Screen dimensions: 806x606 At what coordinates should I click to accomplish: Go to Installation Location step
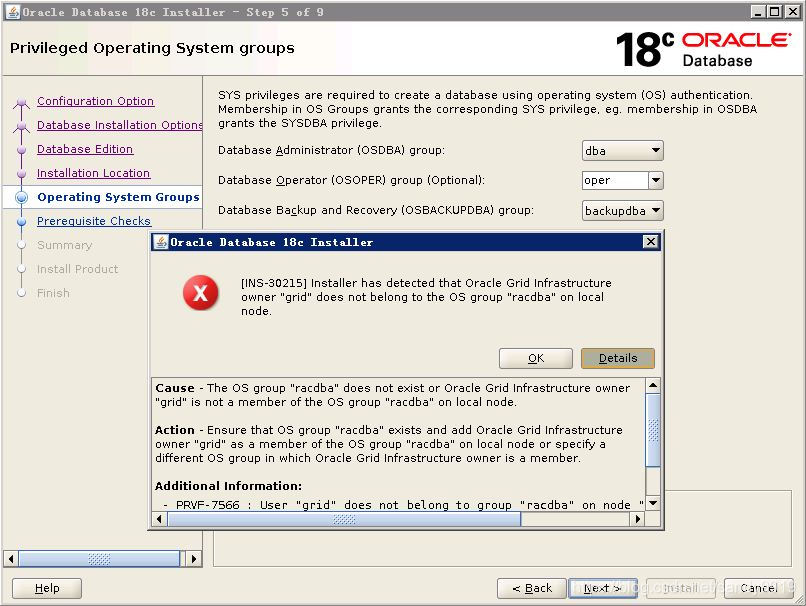pyautogui.click(x=94, y=173)
